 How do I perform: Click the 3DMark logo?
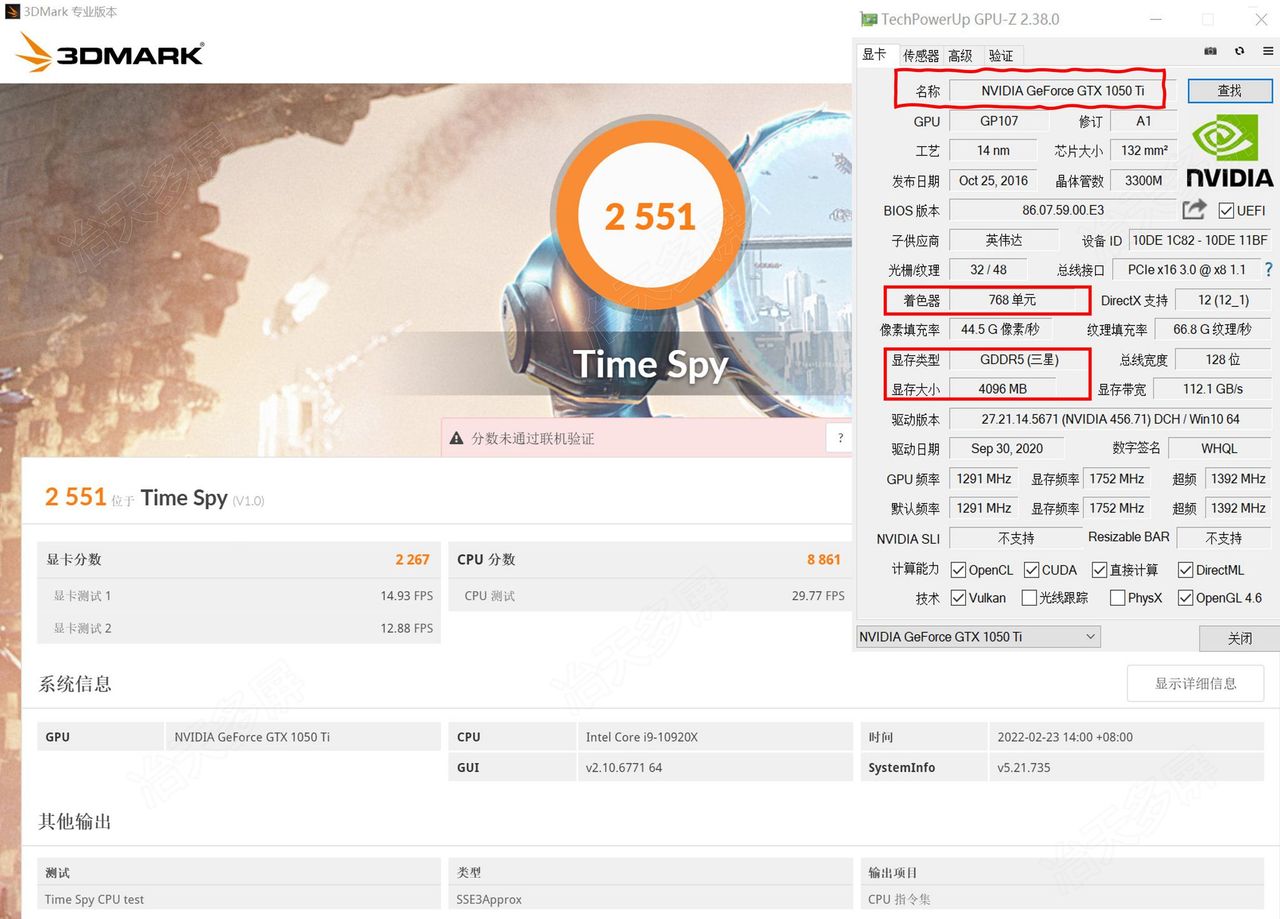[x=110, y=53]
